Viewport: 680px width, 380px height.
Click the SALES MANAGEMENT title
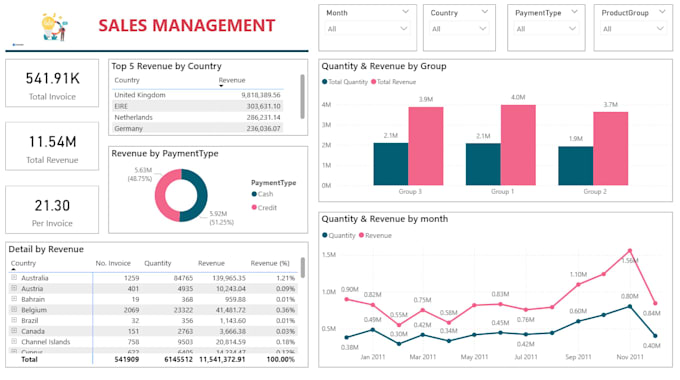tap(186, 25)
